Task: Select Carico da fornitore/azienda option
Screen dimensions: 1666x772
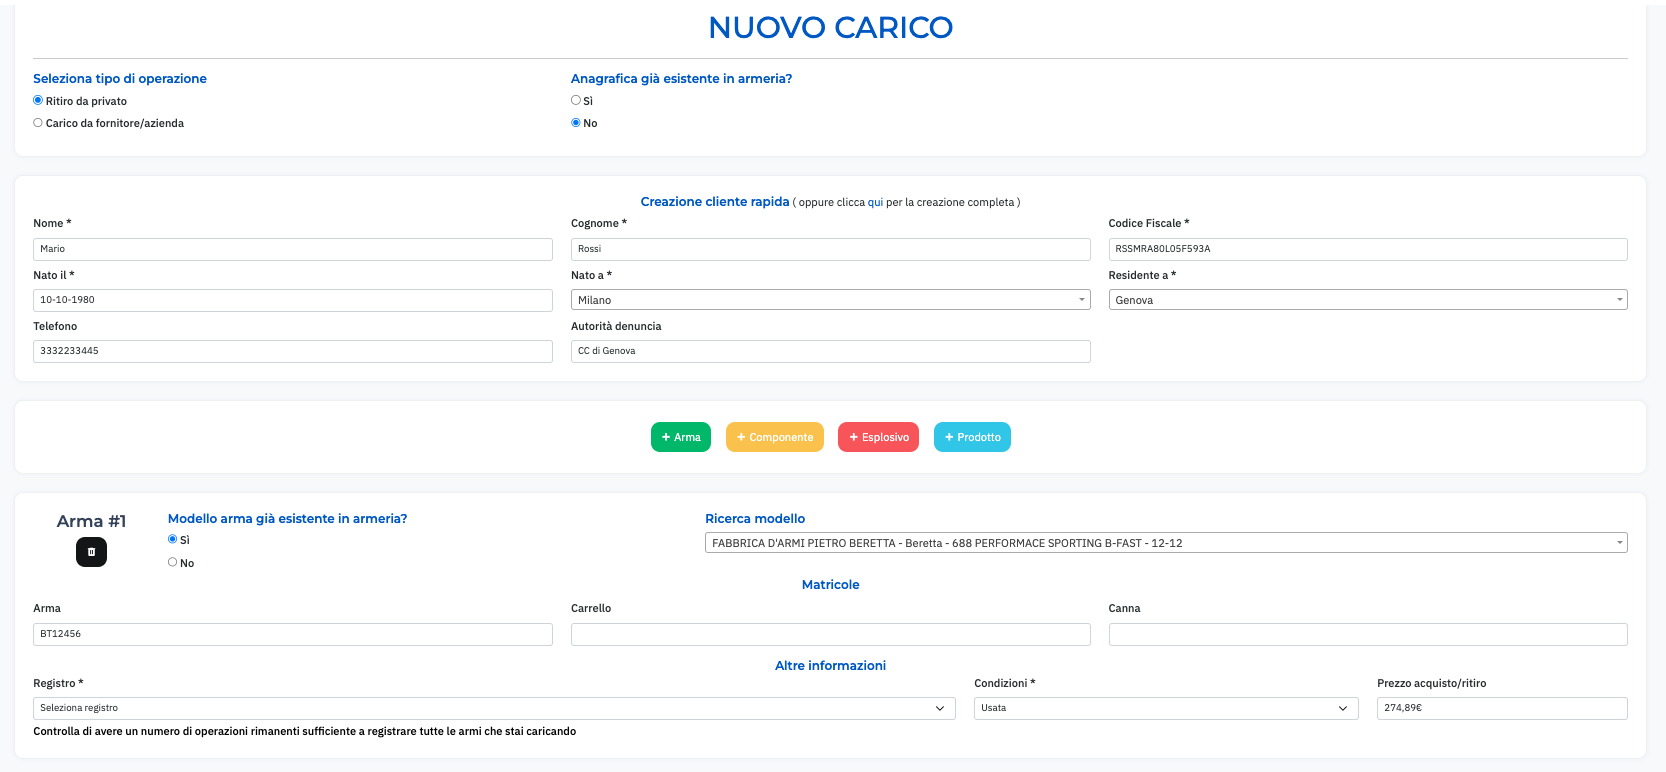Action: (38, 123)
